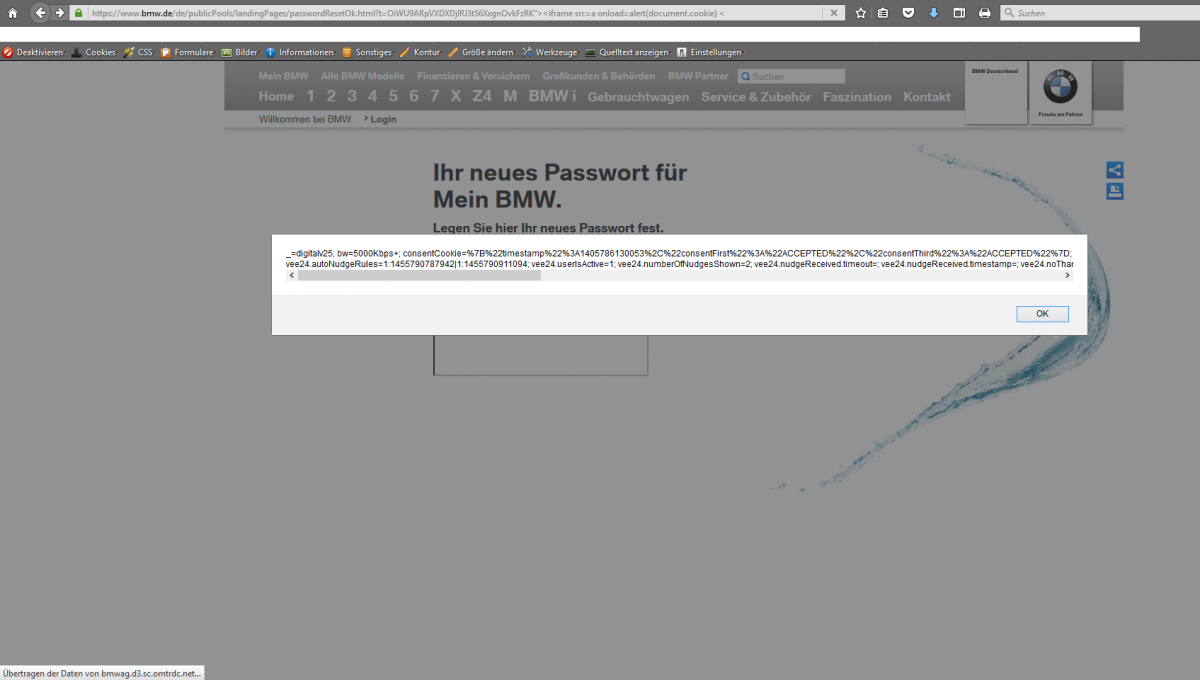This screenshot has height=680, width=1200.
Task: Open downloads with the blue arrow icon
Action: point(933,13)
